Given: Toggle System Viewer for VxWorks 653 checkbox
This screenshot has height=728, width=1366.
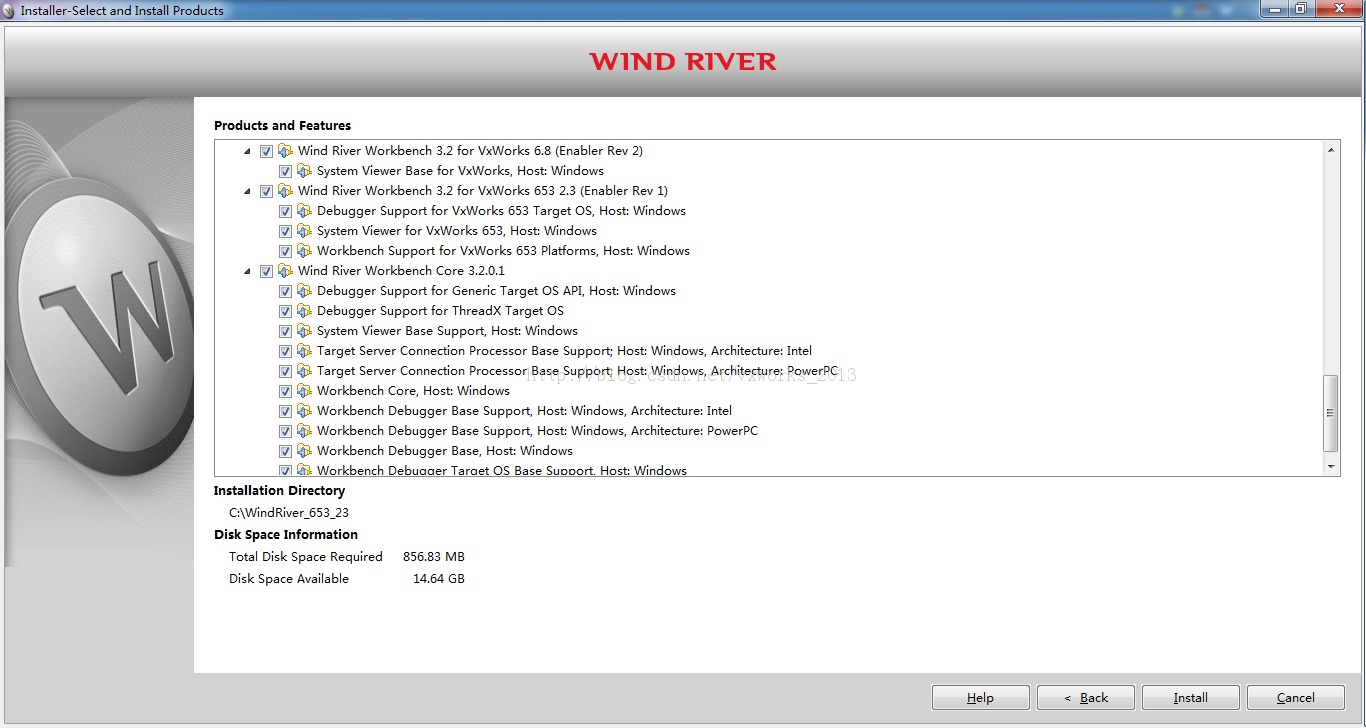Looking at the screenshot, I should (x=285, y=231).
